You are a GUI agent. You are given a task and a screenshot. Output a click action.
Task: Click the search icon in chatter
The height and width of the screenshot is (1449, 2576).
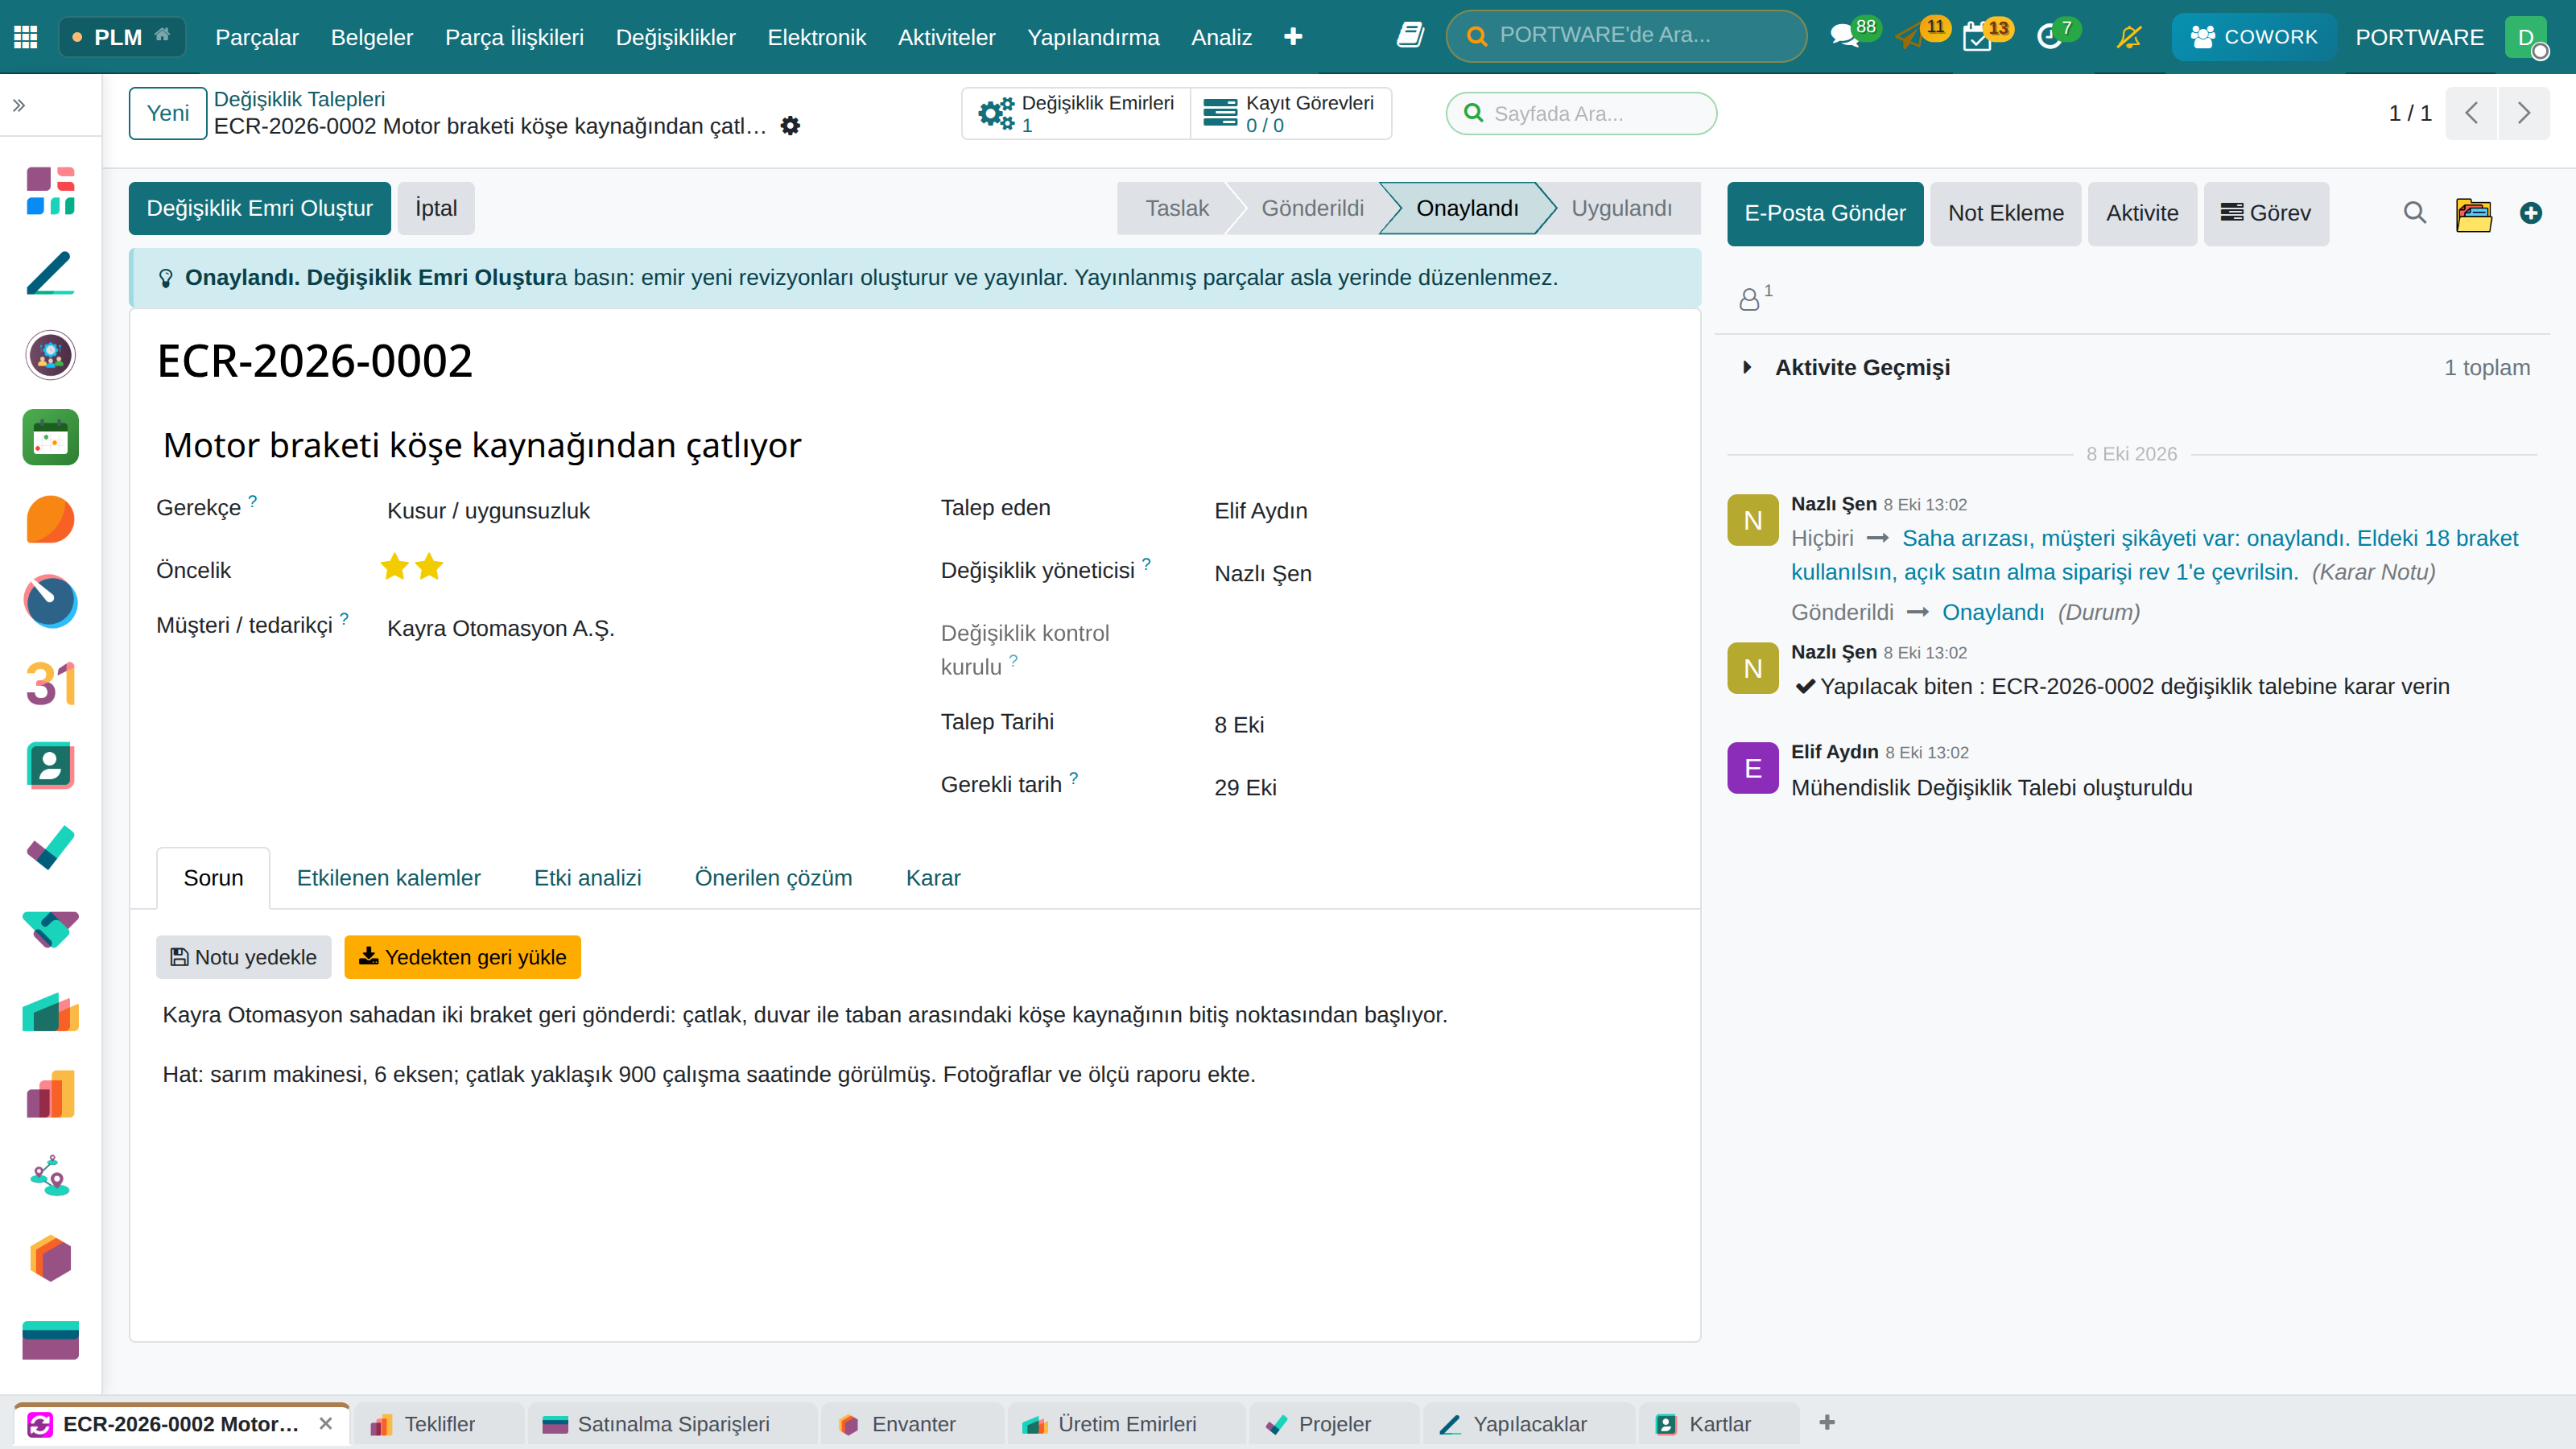pyautogui.click(x=2415, y=213)
